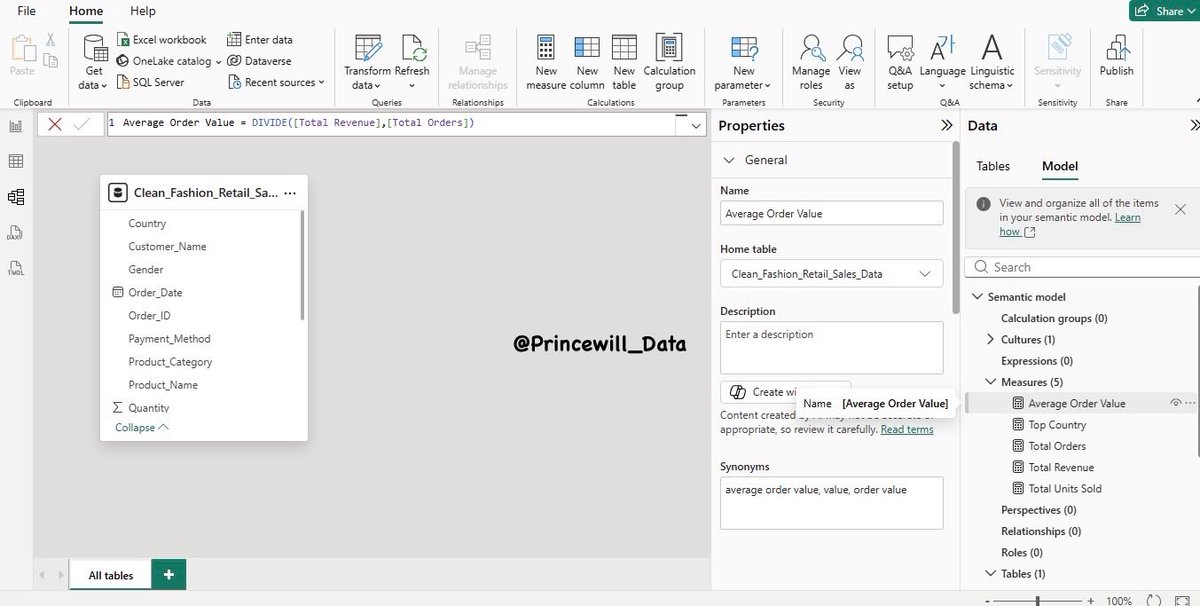
Task: Commit the formula with checkmark
Action: pos(81,124)
